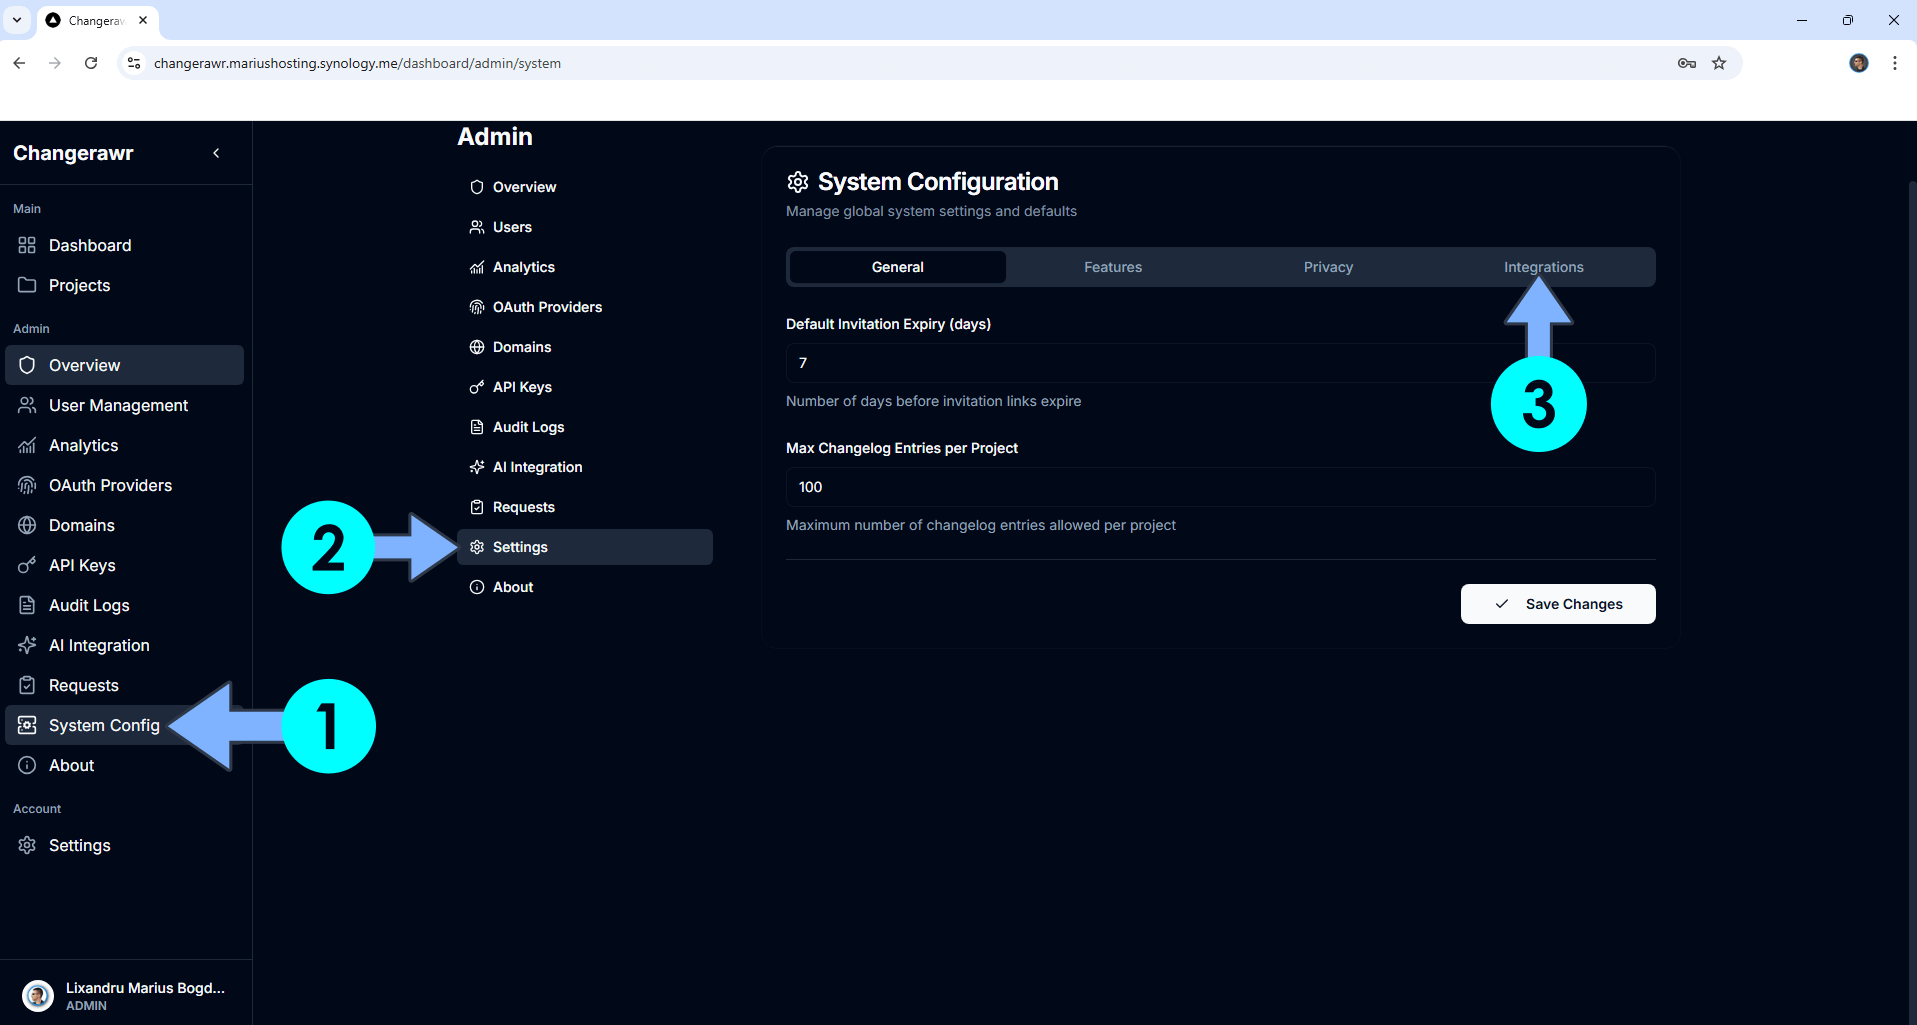Click the Admin menu AI Integration icon
1917x1025 pixels.
477,467
